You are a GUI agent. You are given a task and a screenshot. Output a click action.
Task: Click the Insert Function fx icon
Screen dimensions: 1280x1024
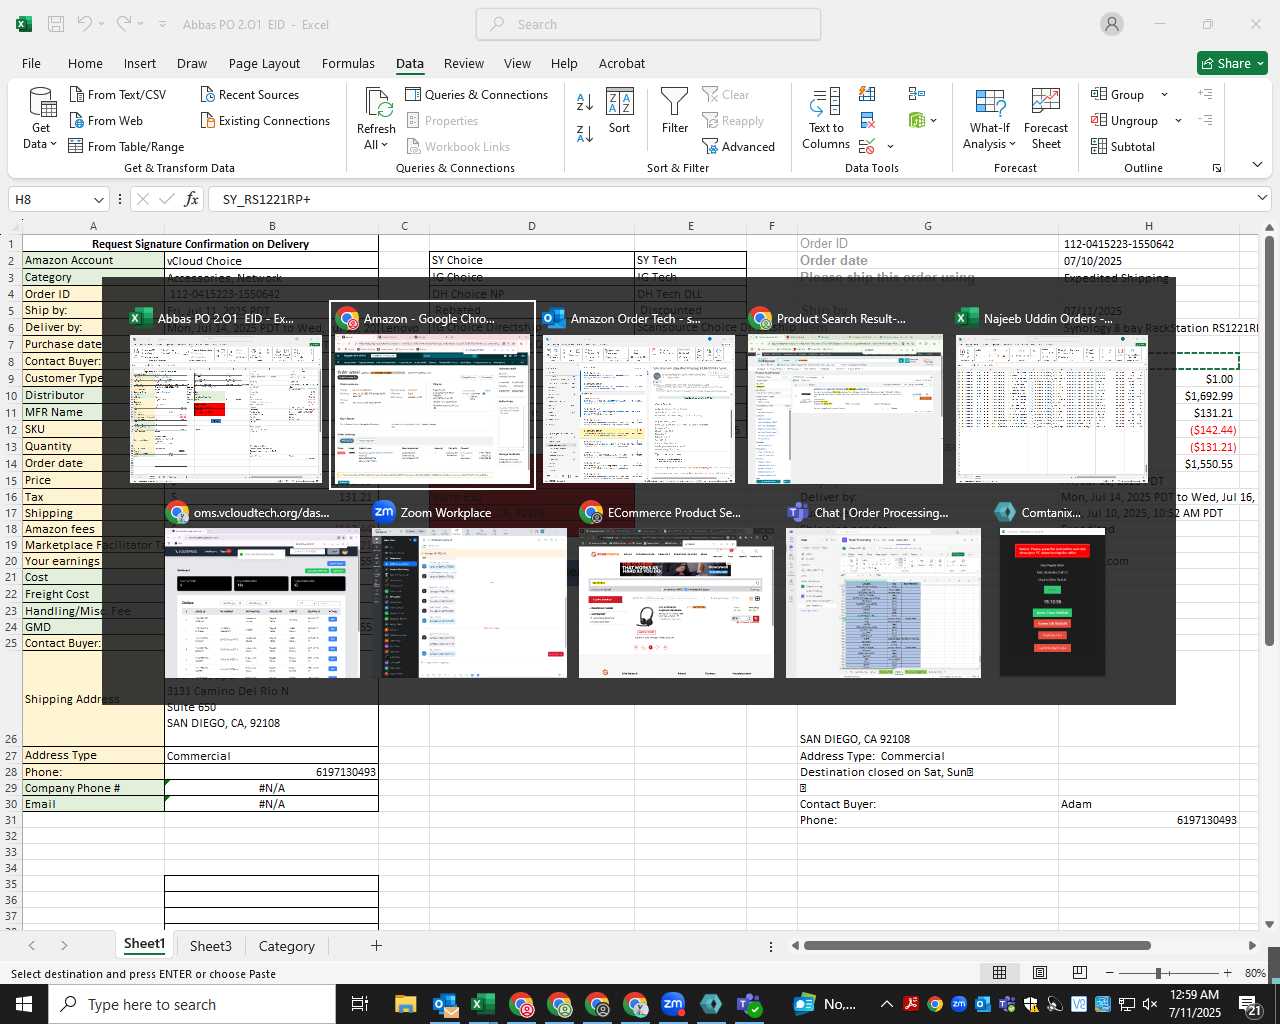coord(192,199)
